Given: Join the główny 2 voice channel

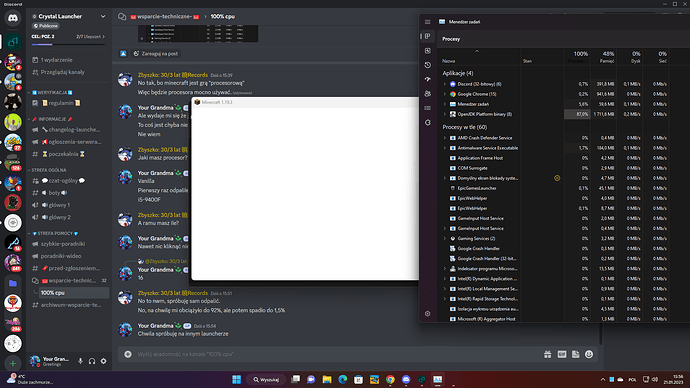Looking at the screenshot, I should click(55, 217).
